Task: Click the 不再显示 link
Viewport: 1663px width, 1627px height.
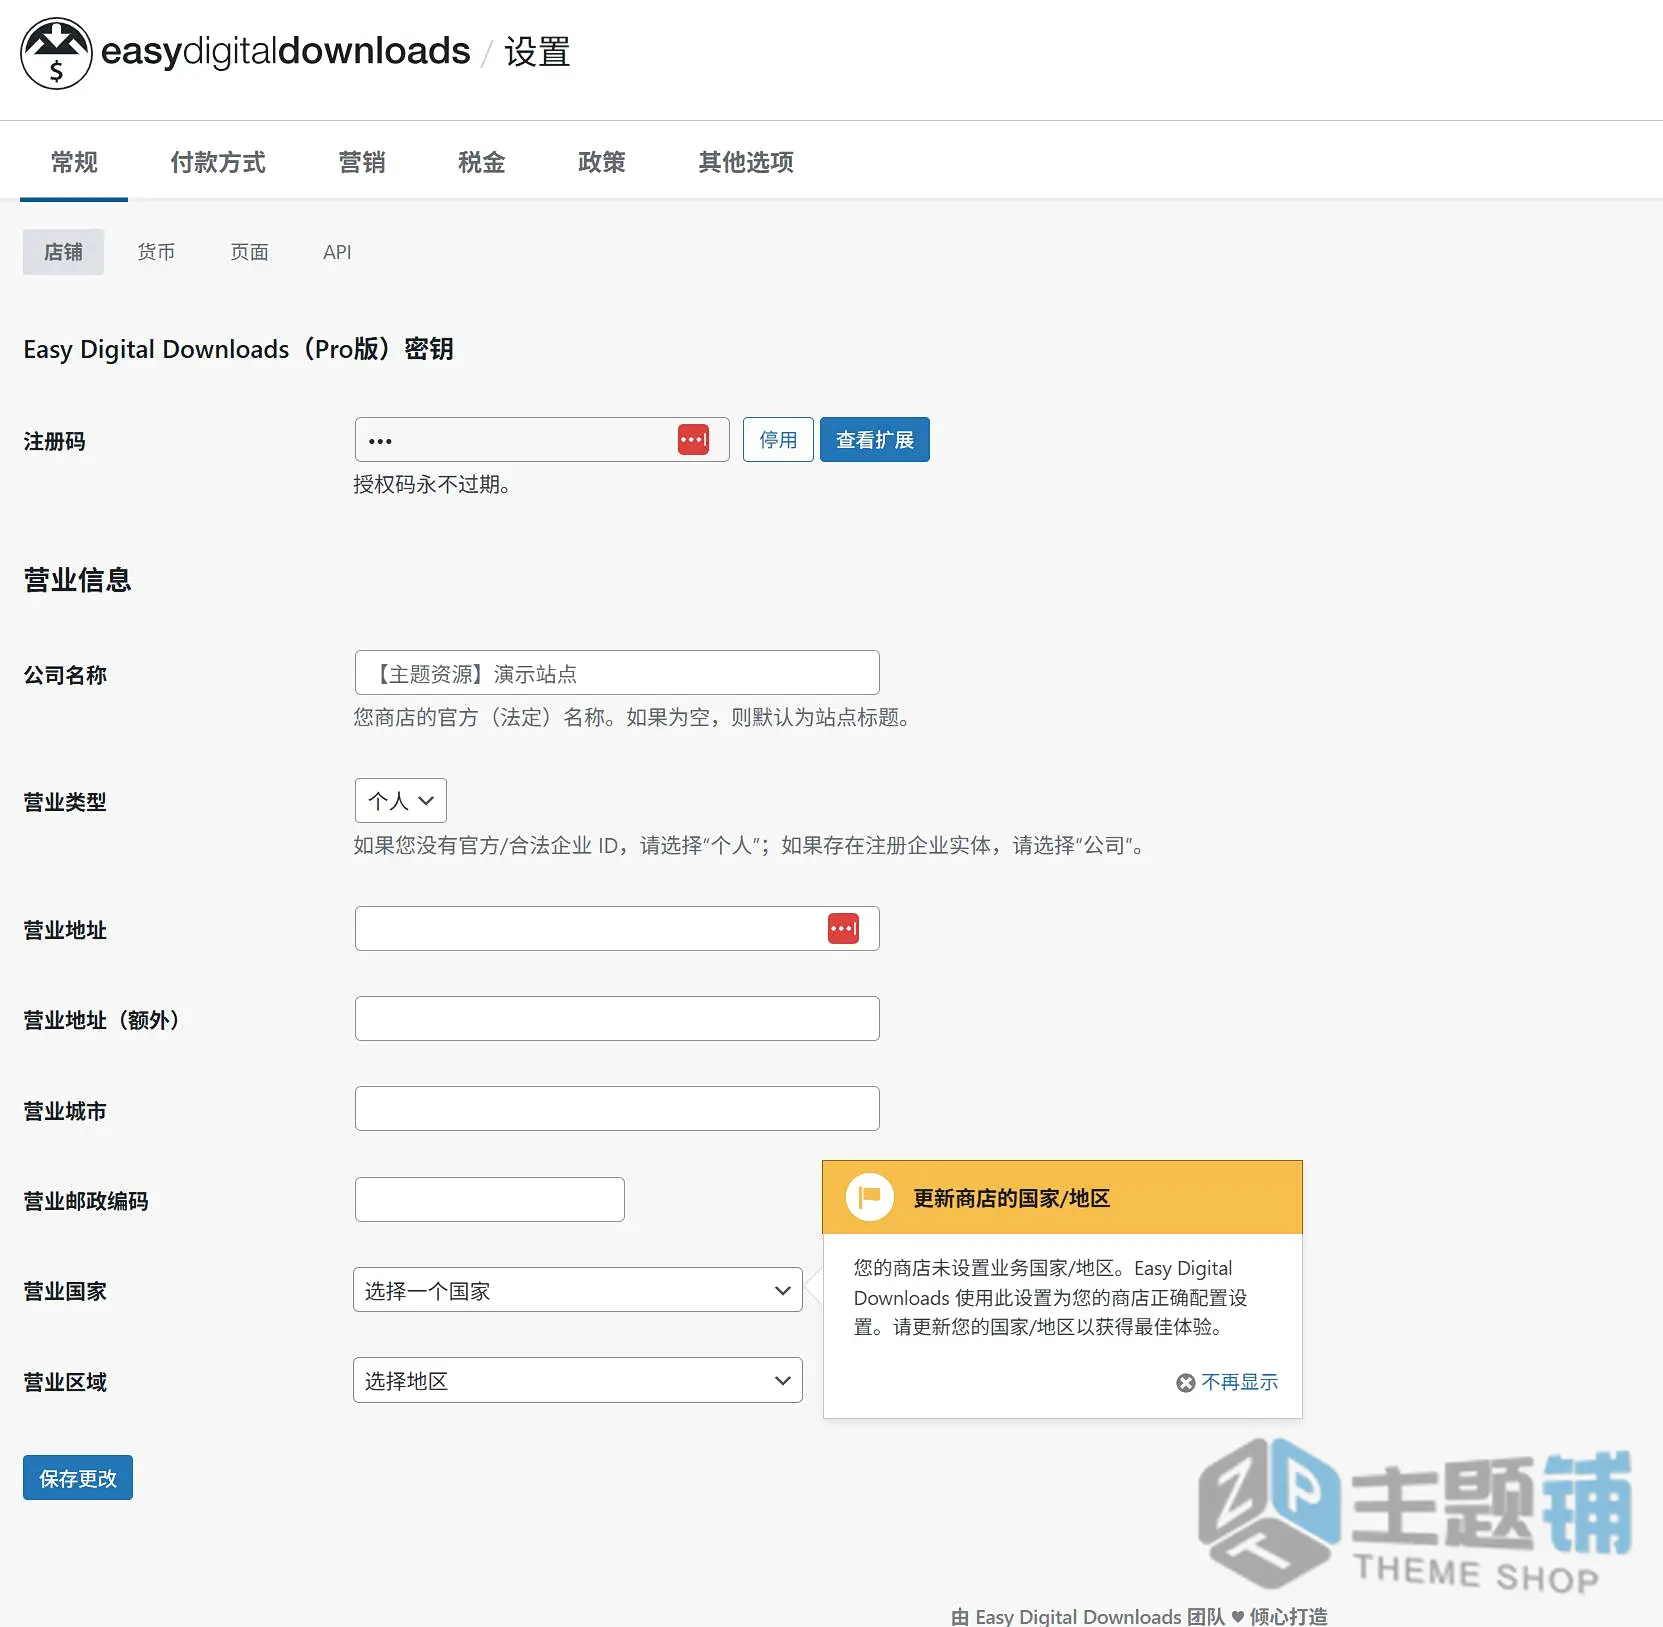Action: click(x=1240, y=1382)
